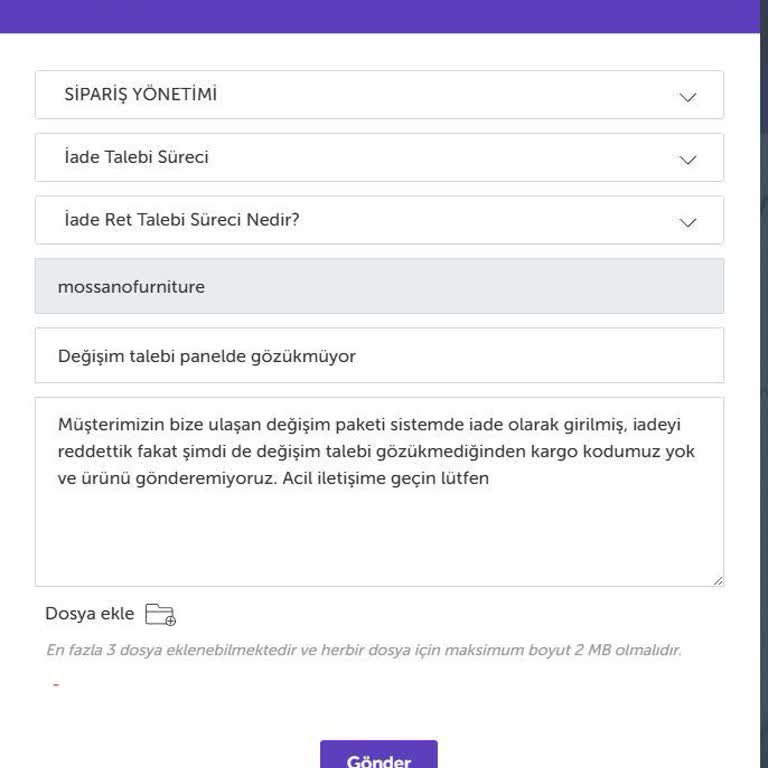Click the dark strip along the right edge
The width and height of the screenshot is (768, 768).
(764, 400)
